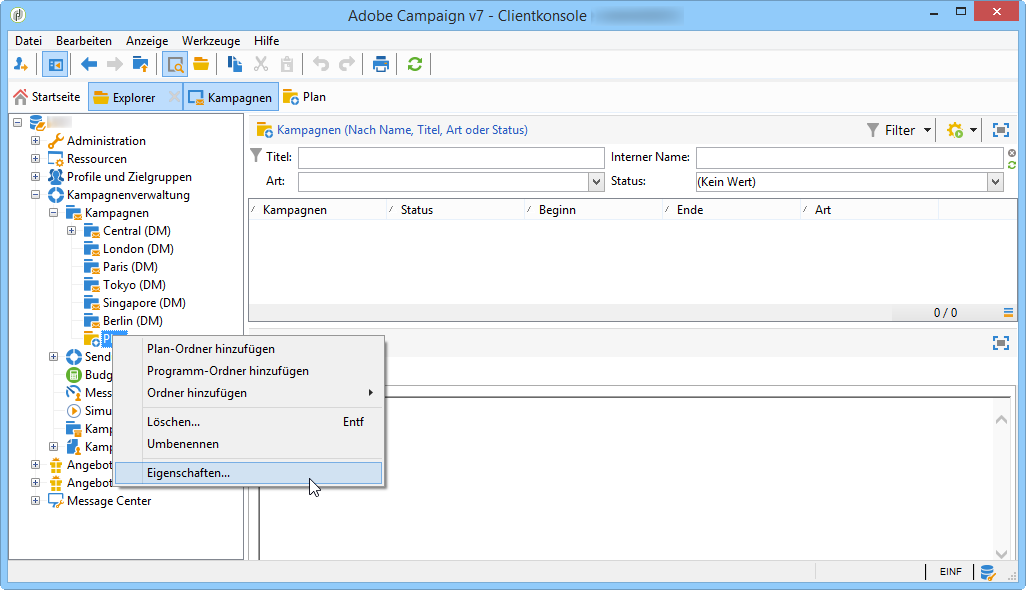Image resolution: width=1028 pixels, height=594 pixels.
Task: Select Eigenschaften... in context menu
Action: click(249, 473)
